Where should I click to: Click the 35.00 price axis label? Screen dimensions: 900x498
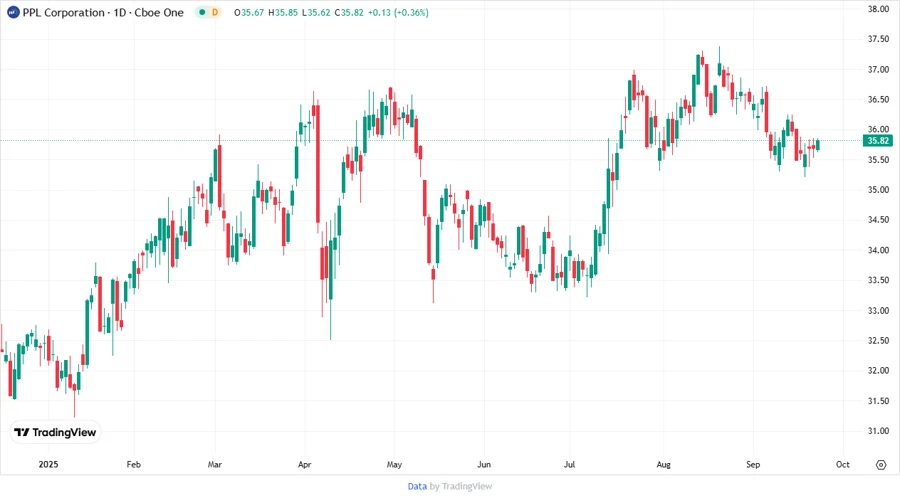point(878,189)
